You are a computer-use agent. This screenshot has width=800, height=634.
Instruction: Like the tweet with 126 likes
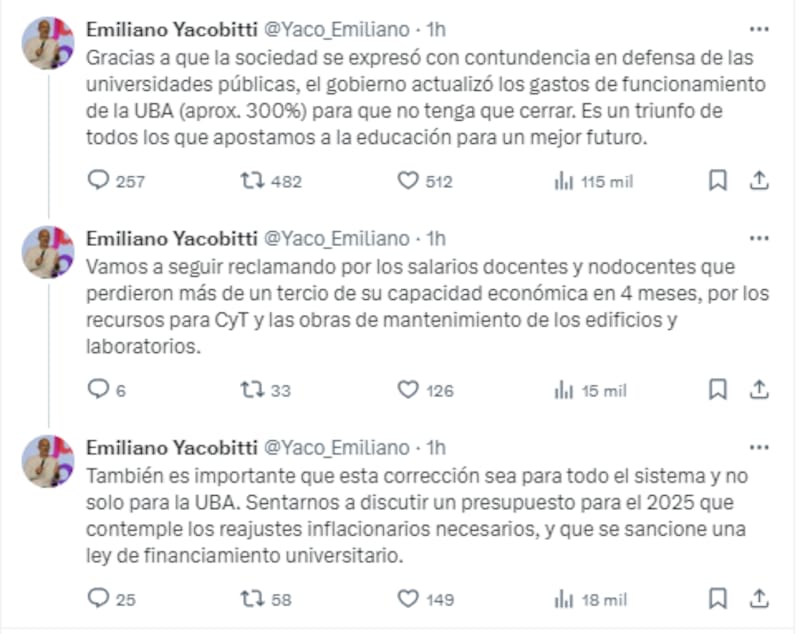point(407,390)
